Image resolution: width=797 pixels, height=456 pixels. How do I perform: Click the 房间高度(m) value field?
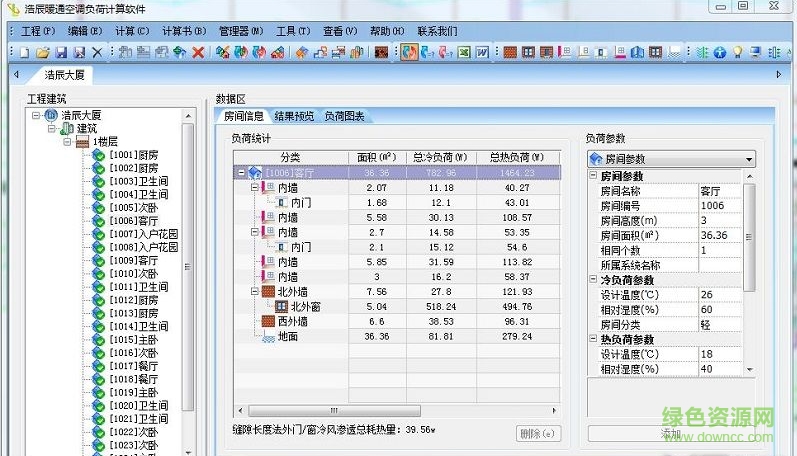pyautogui.click(x=720, y=221)
